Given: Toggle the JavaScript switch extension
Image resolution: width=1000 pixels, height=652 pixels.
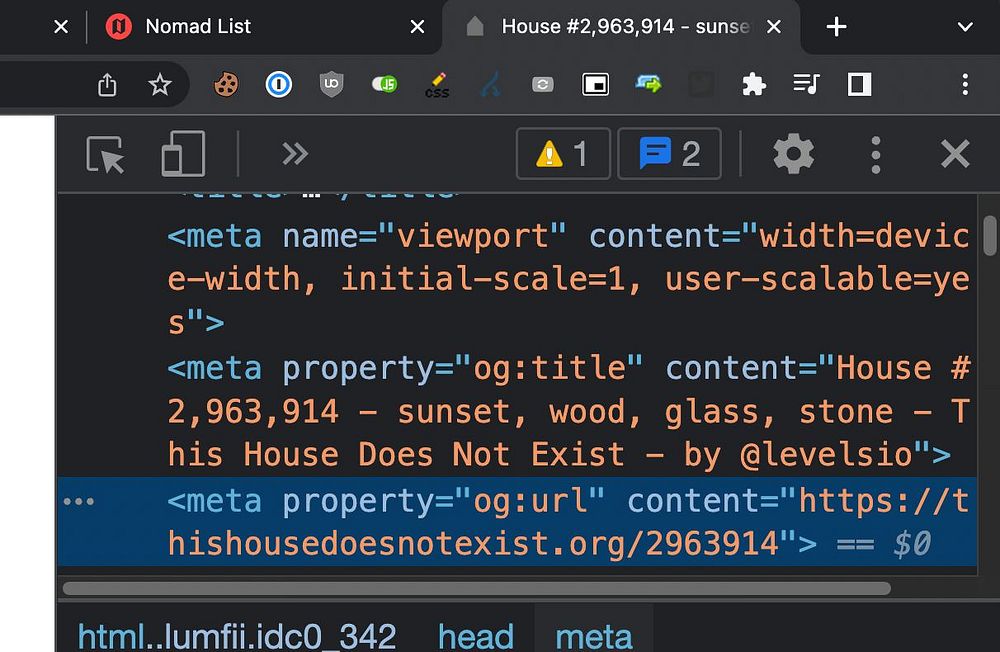Looking at the screenshot, I should (x=385, y=84).
